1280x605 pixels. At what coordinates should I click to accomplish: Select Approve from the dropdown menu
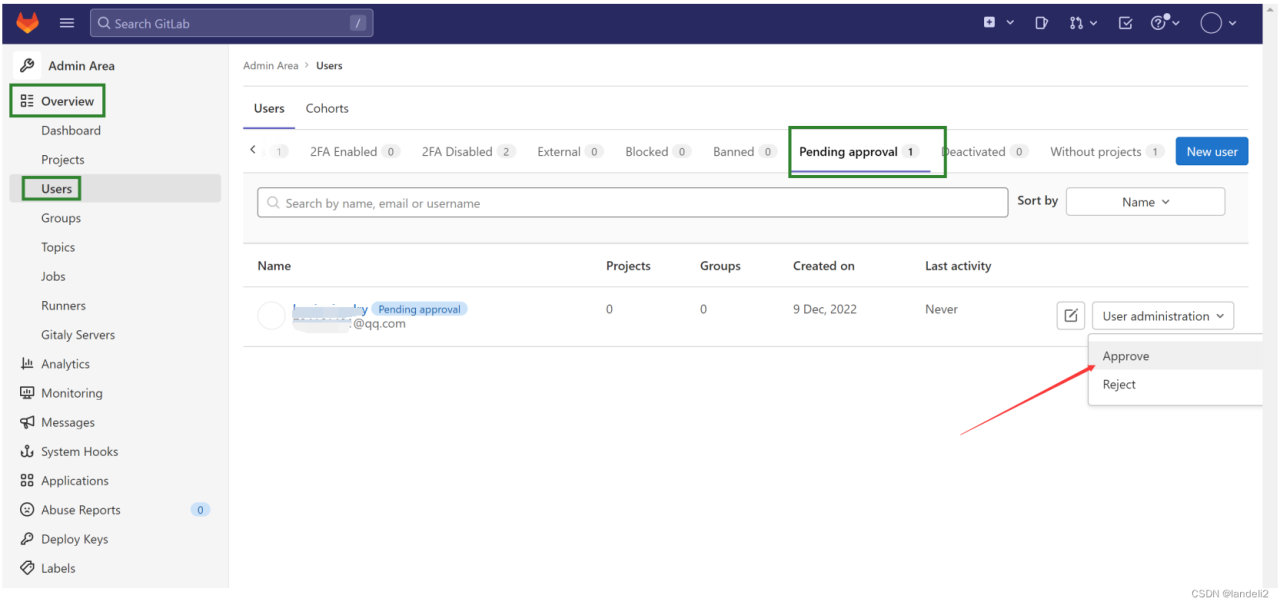(x=1126, y=356)
